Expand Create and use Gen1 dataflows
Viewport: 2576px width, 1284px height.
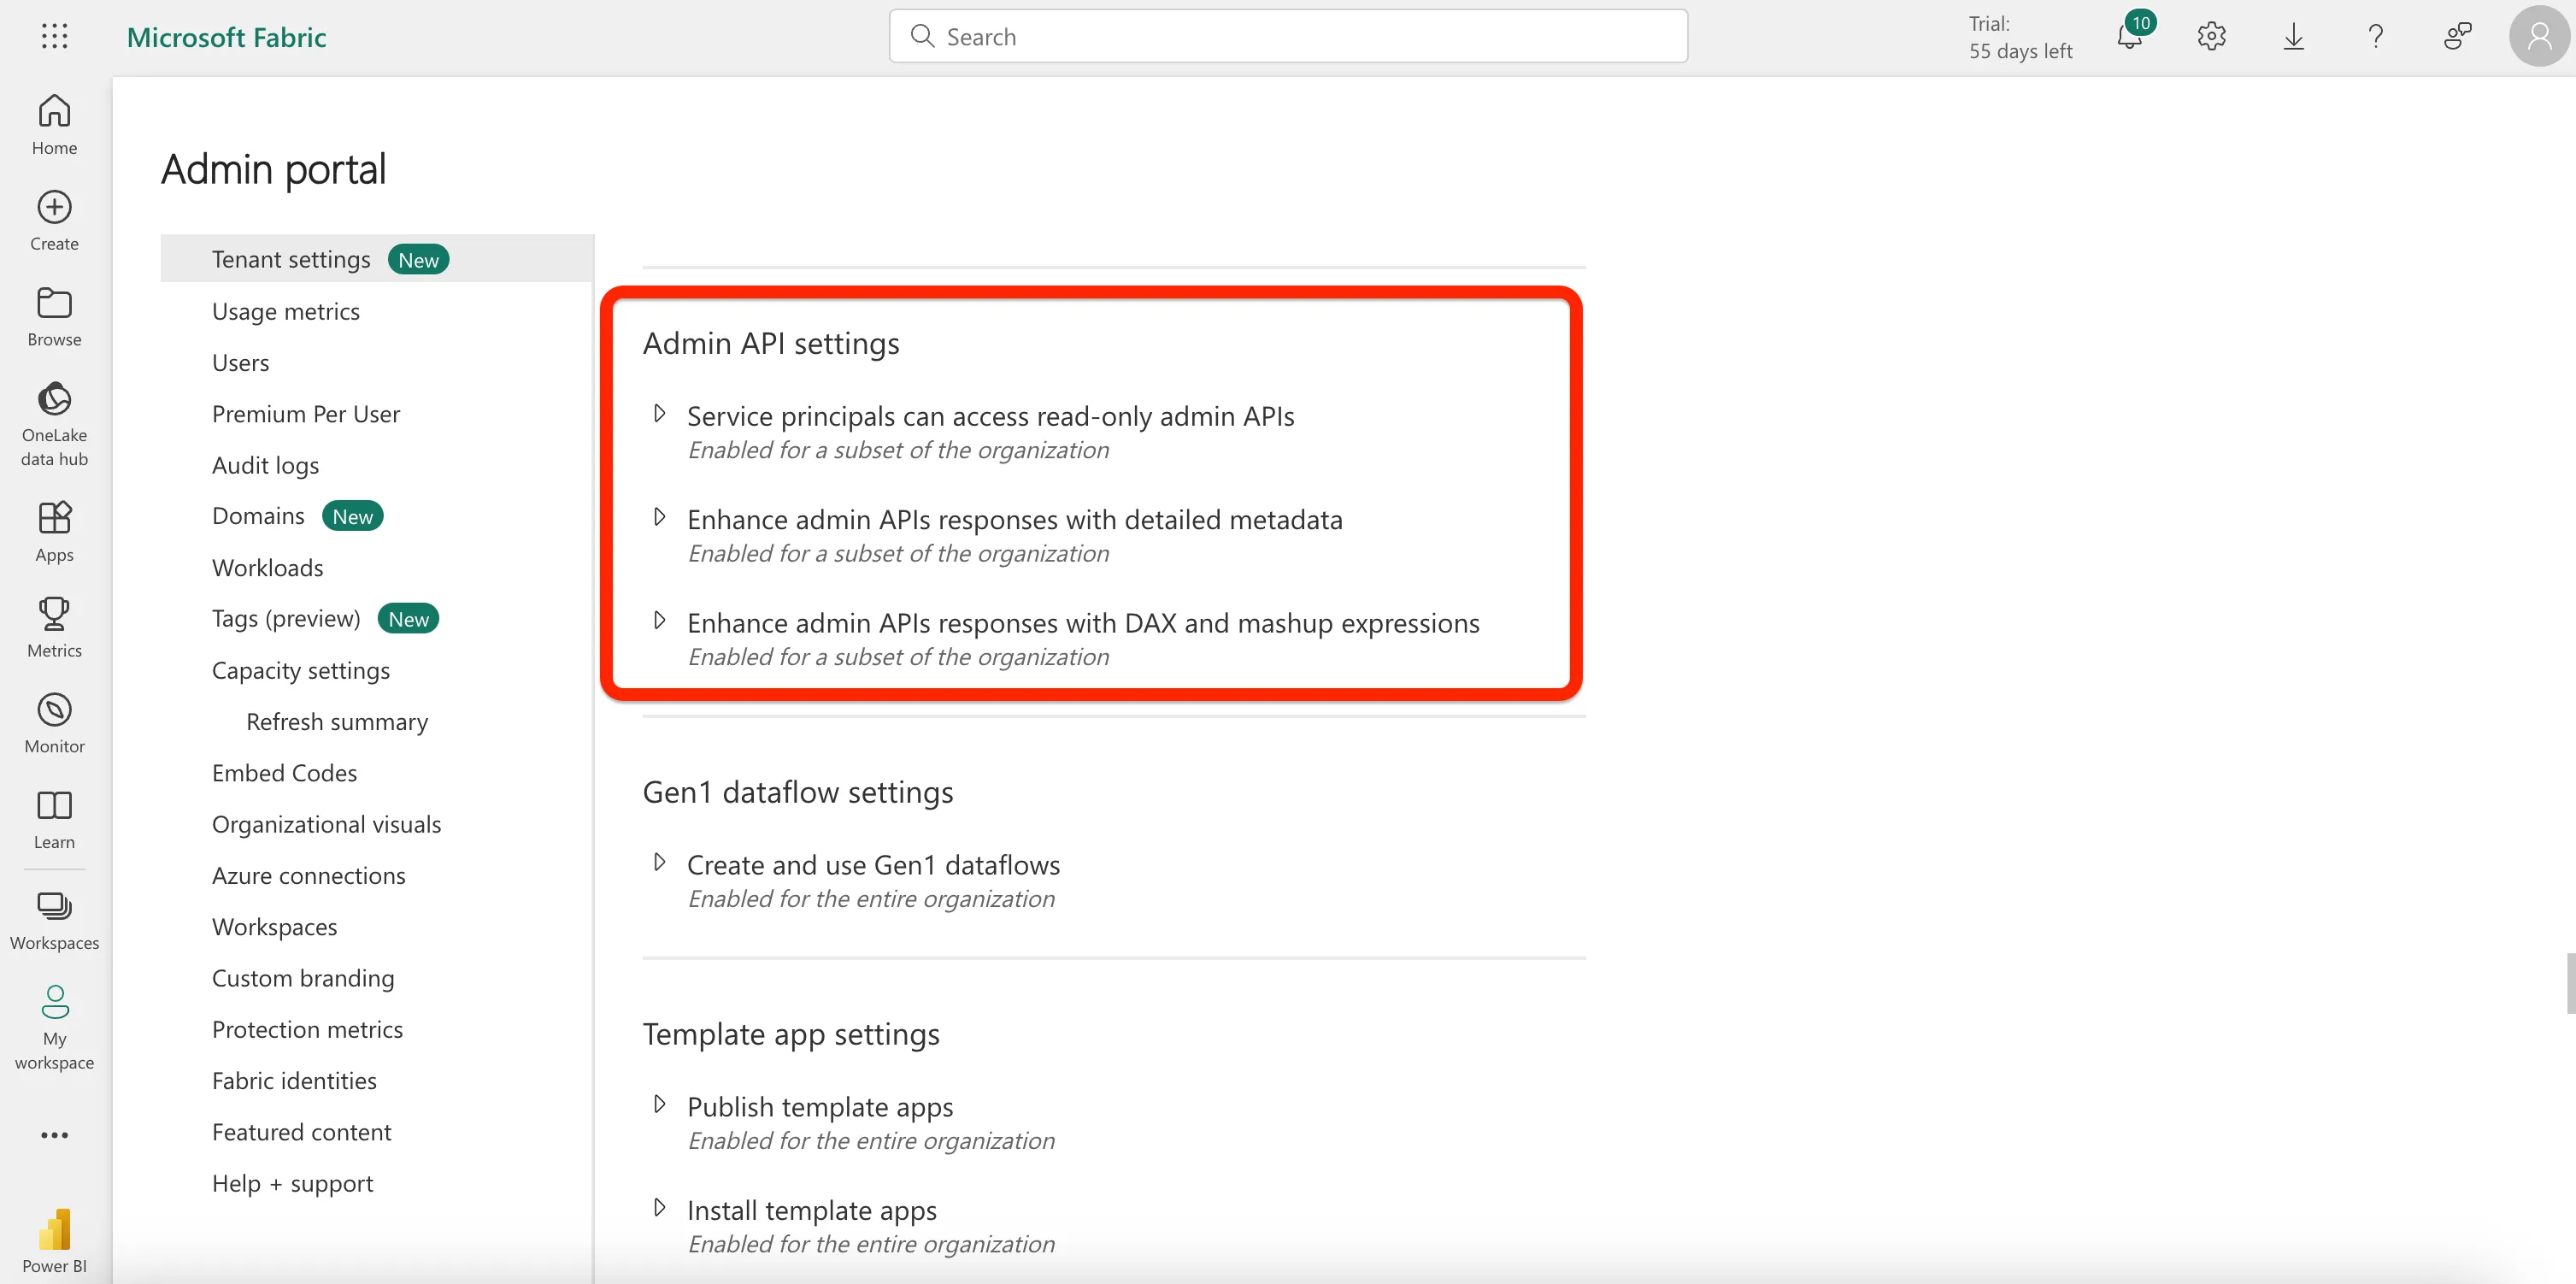[659, 862]
